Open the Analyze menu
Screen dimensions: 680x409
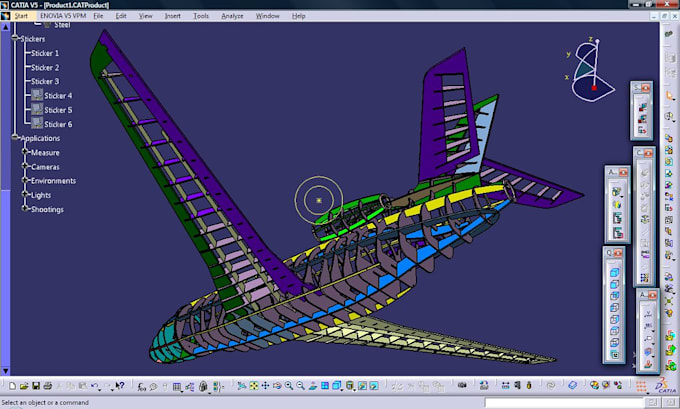[232, 16]
